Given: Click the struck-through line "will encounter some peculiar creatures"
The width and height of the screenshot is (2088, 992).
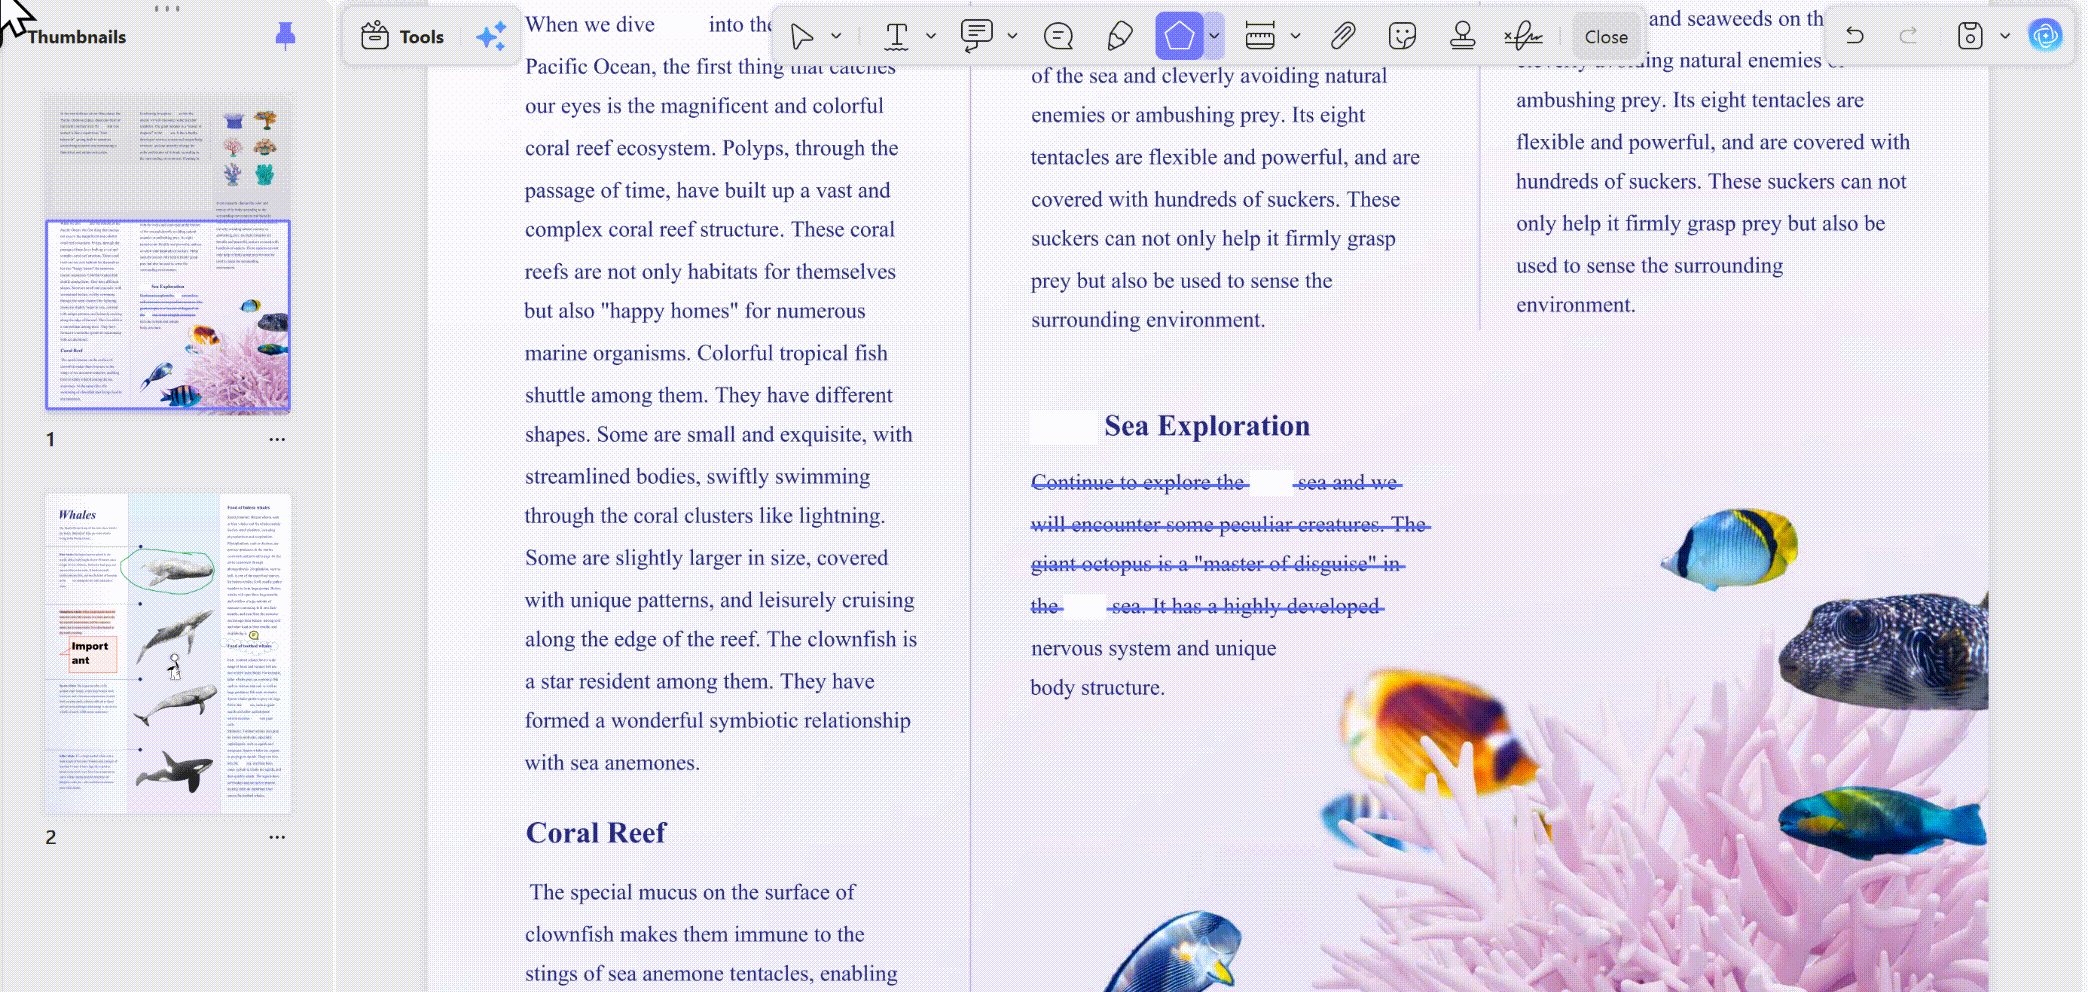Looking at the screenshot, I should (1230, 525).
